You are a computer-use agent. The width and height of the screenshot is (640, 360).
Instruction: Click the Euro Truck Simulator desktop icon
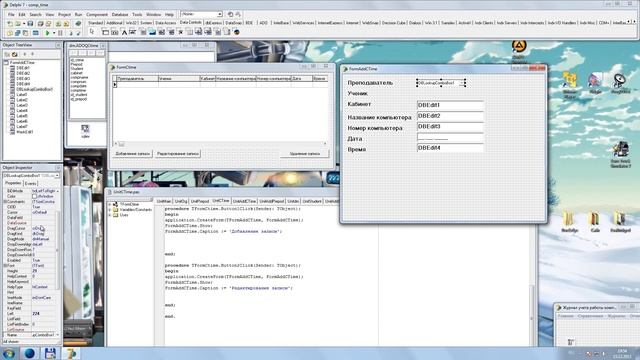(620, 155)
